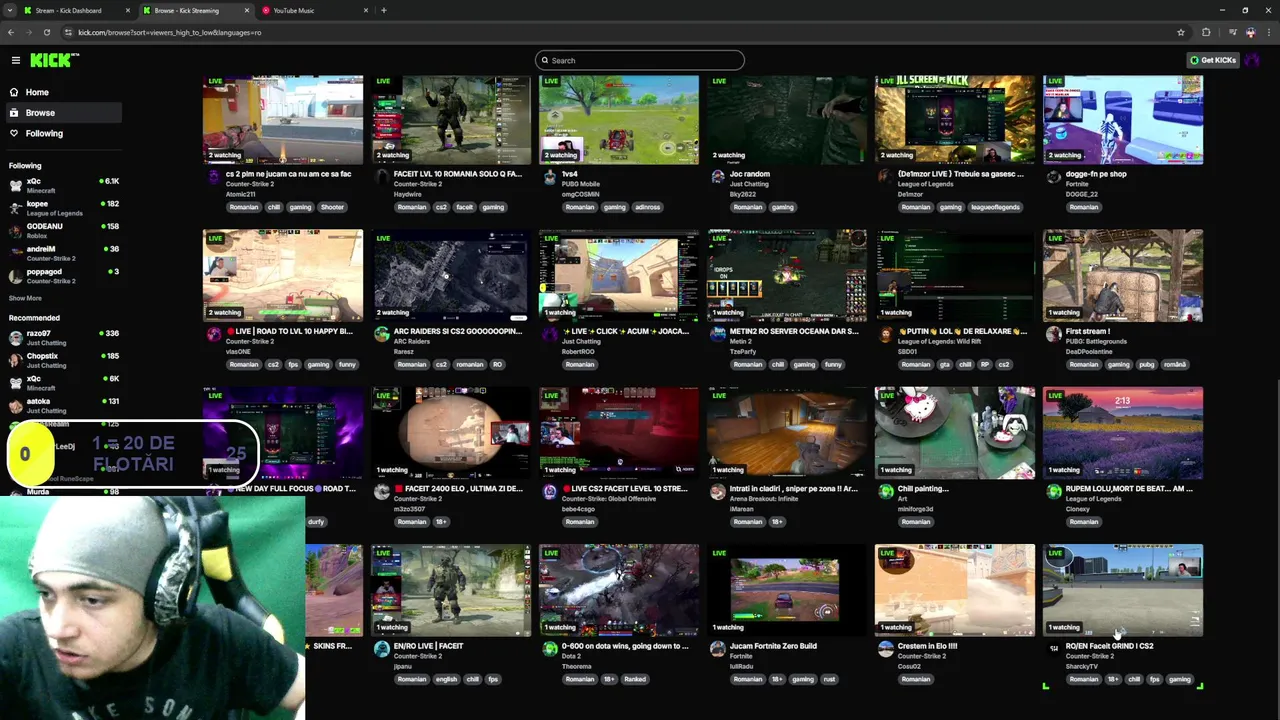Click Clonexy streamer avatar

click(x=1053, y=491)
